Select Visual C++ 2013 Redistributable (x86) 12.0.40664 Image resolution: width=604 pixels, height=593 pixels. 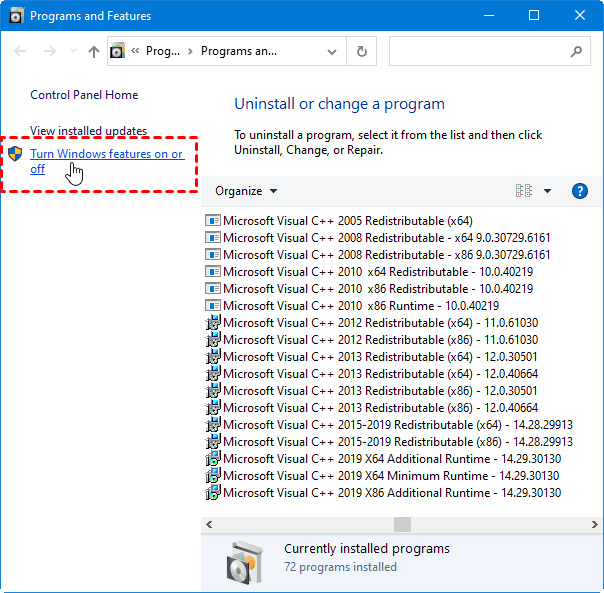(372, 407)
